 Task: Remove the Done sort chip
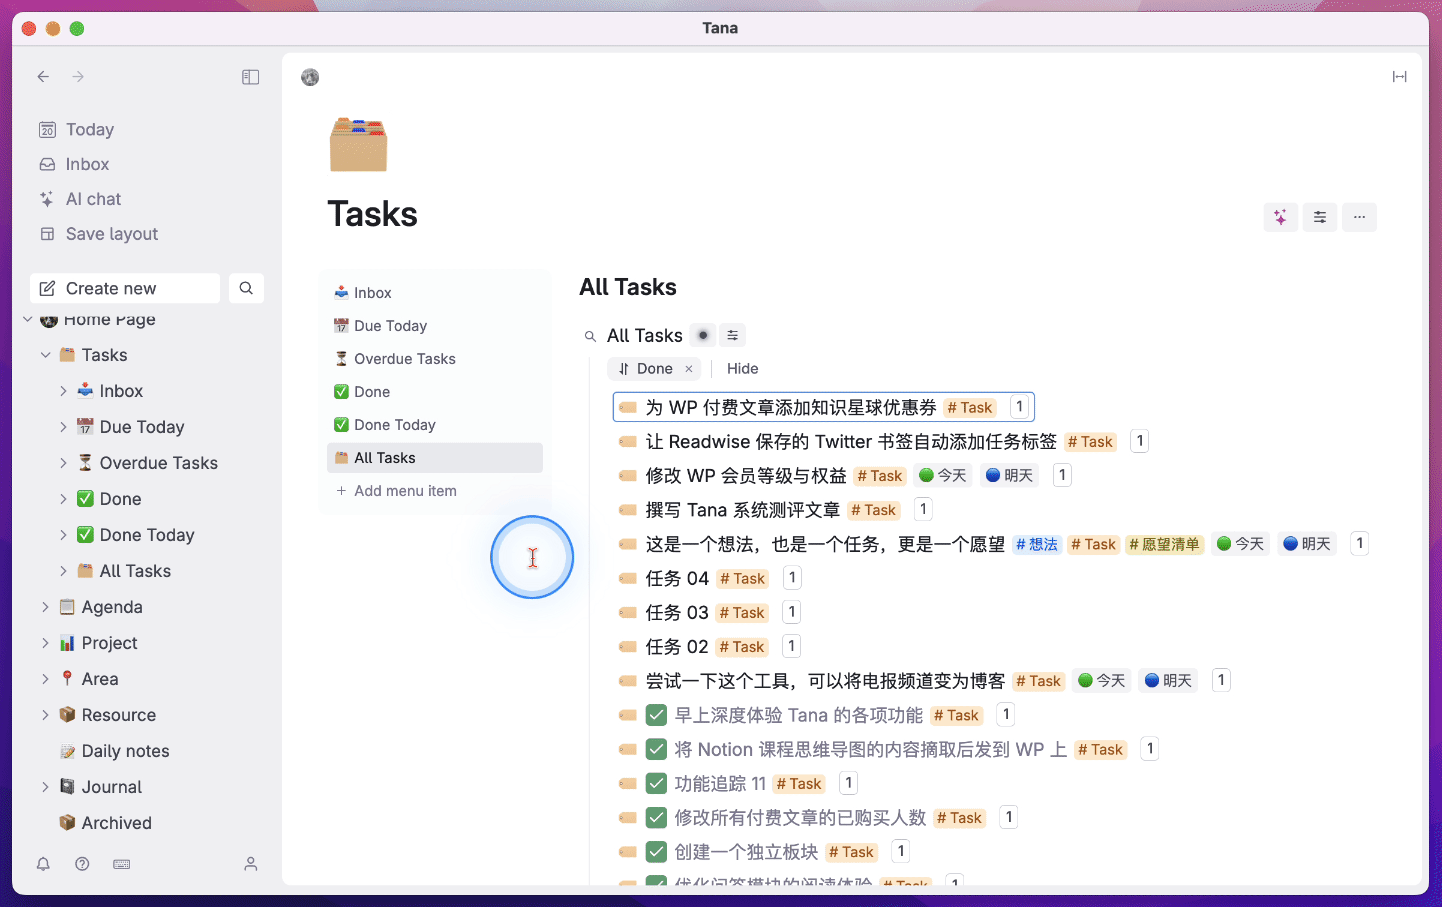coord(689,369)
